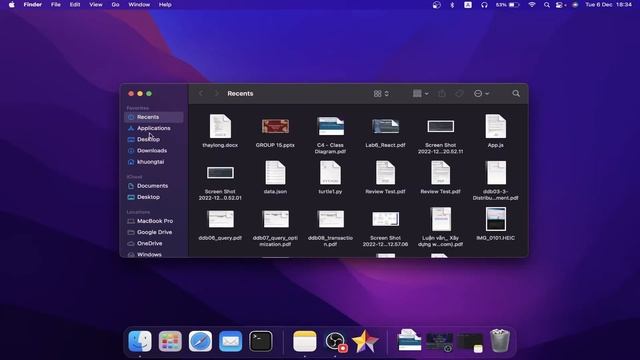This screenshot has width=640, height=360.
Task: Go back using the Finder back arrow
Action: pyautogui.click(x=201, y=93)
